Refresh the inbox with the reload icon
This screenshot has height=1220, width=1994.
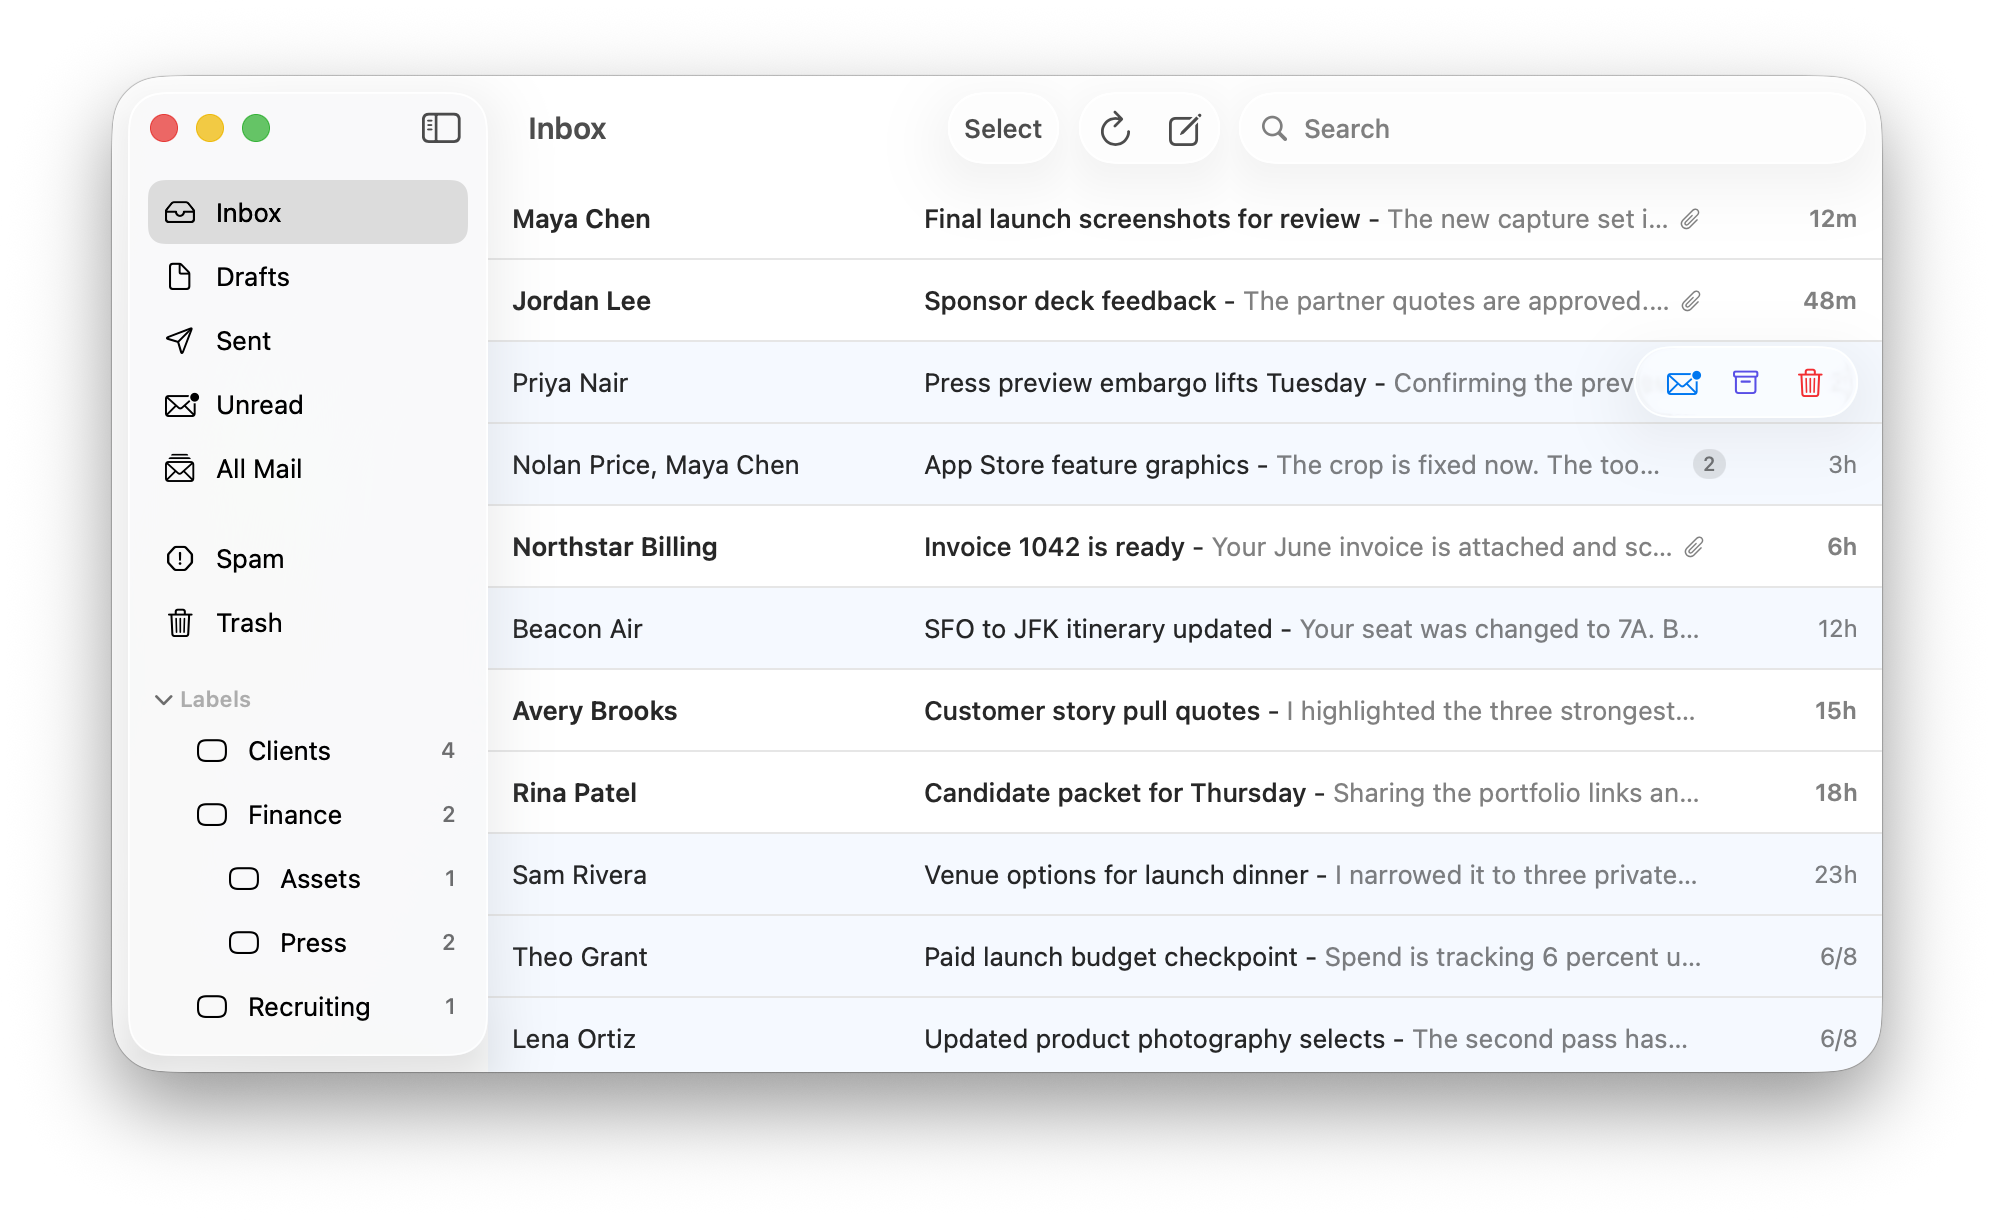point(1115,129)
